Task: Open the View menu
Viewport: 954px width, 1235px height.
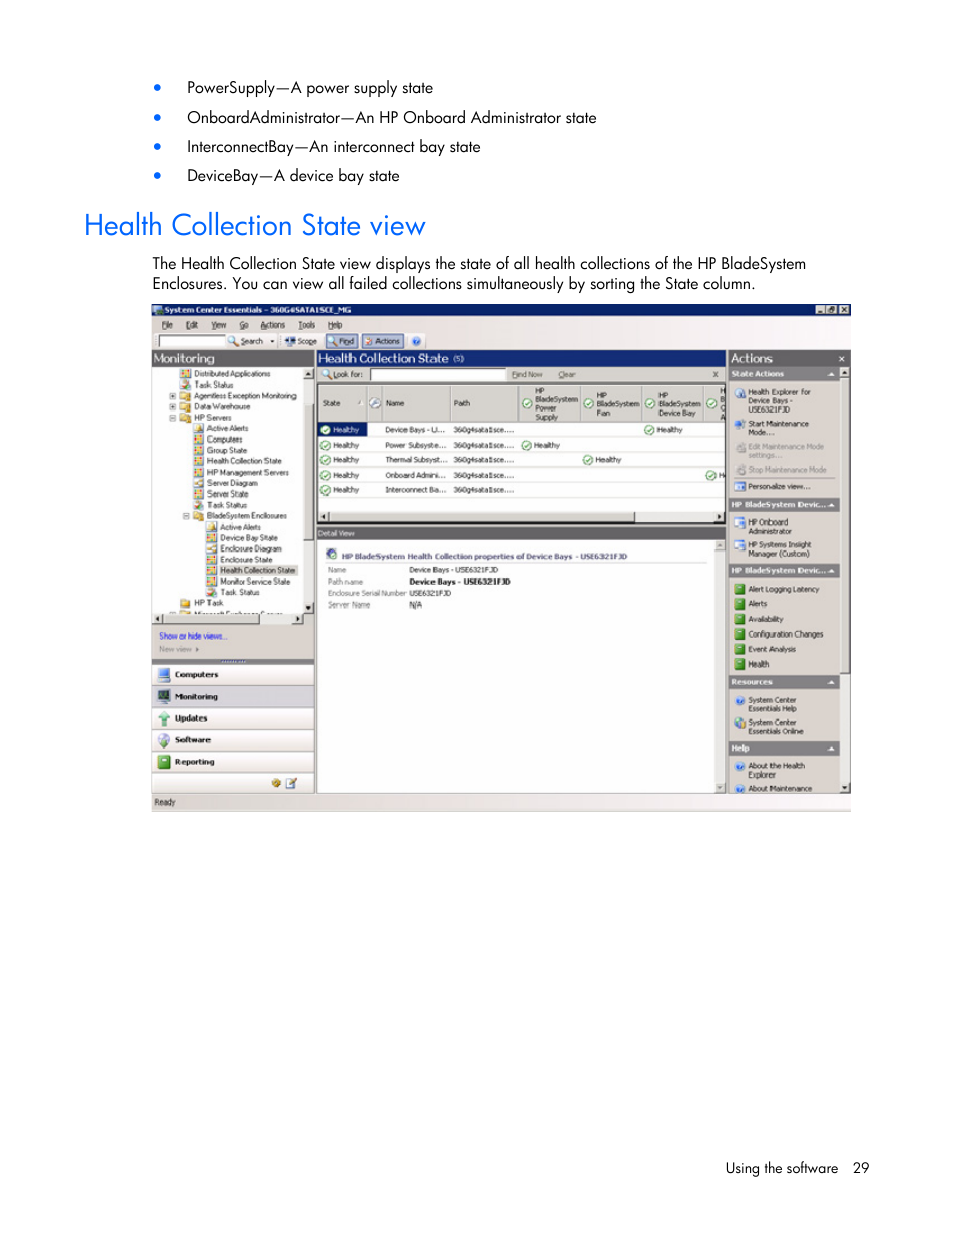Action: click(218, 325)
